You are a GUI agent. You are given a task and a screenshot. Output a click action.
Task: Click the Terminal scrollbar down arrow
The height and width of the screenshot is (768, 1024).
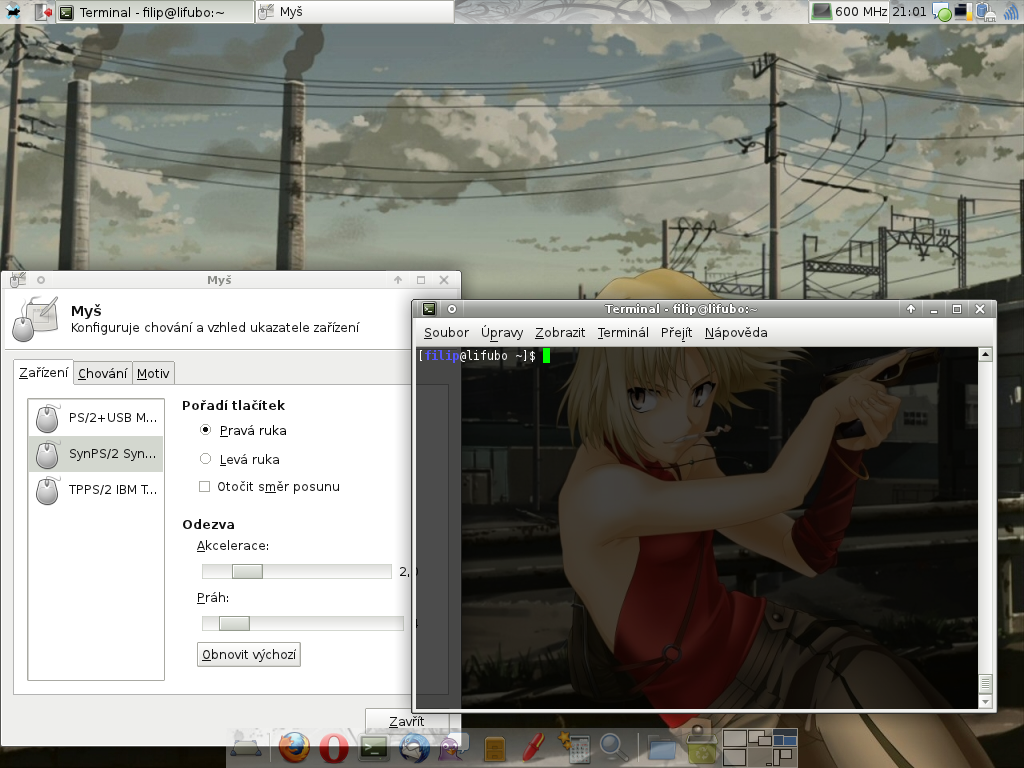pos(985,702)
